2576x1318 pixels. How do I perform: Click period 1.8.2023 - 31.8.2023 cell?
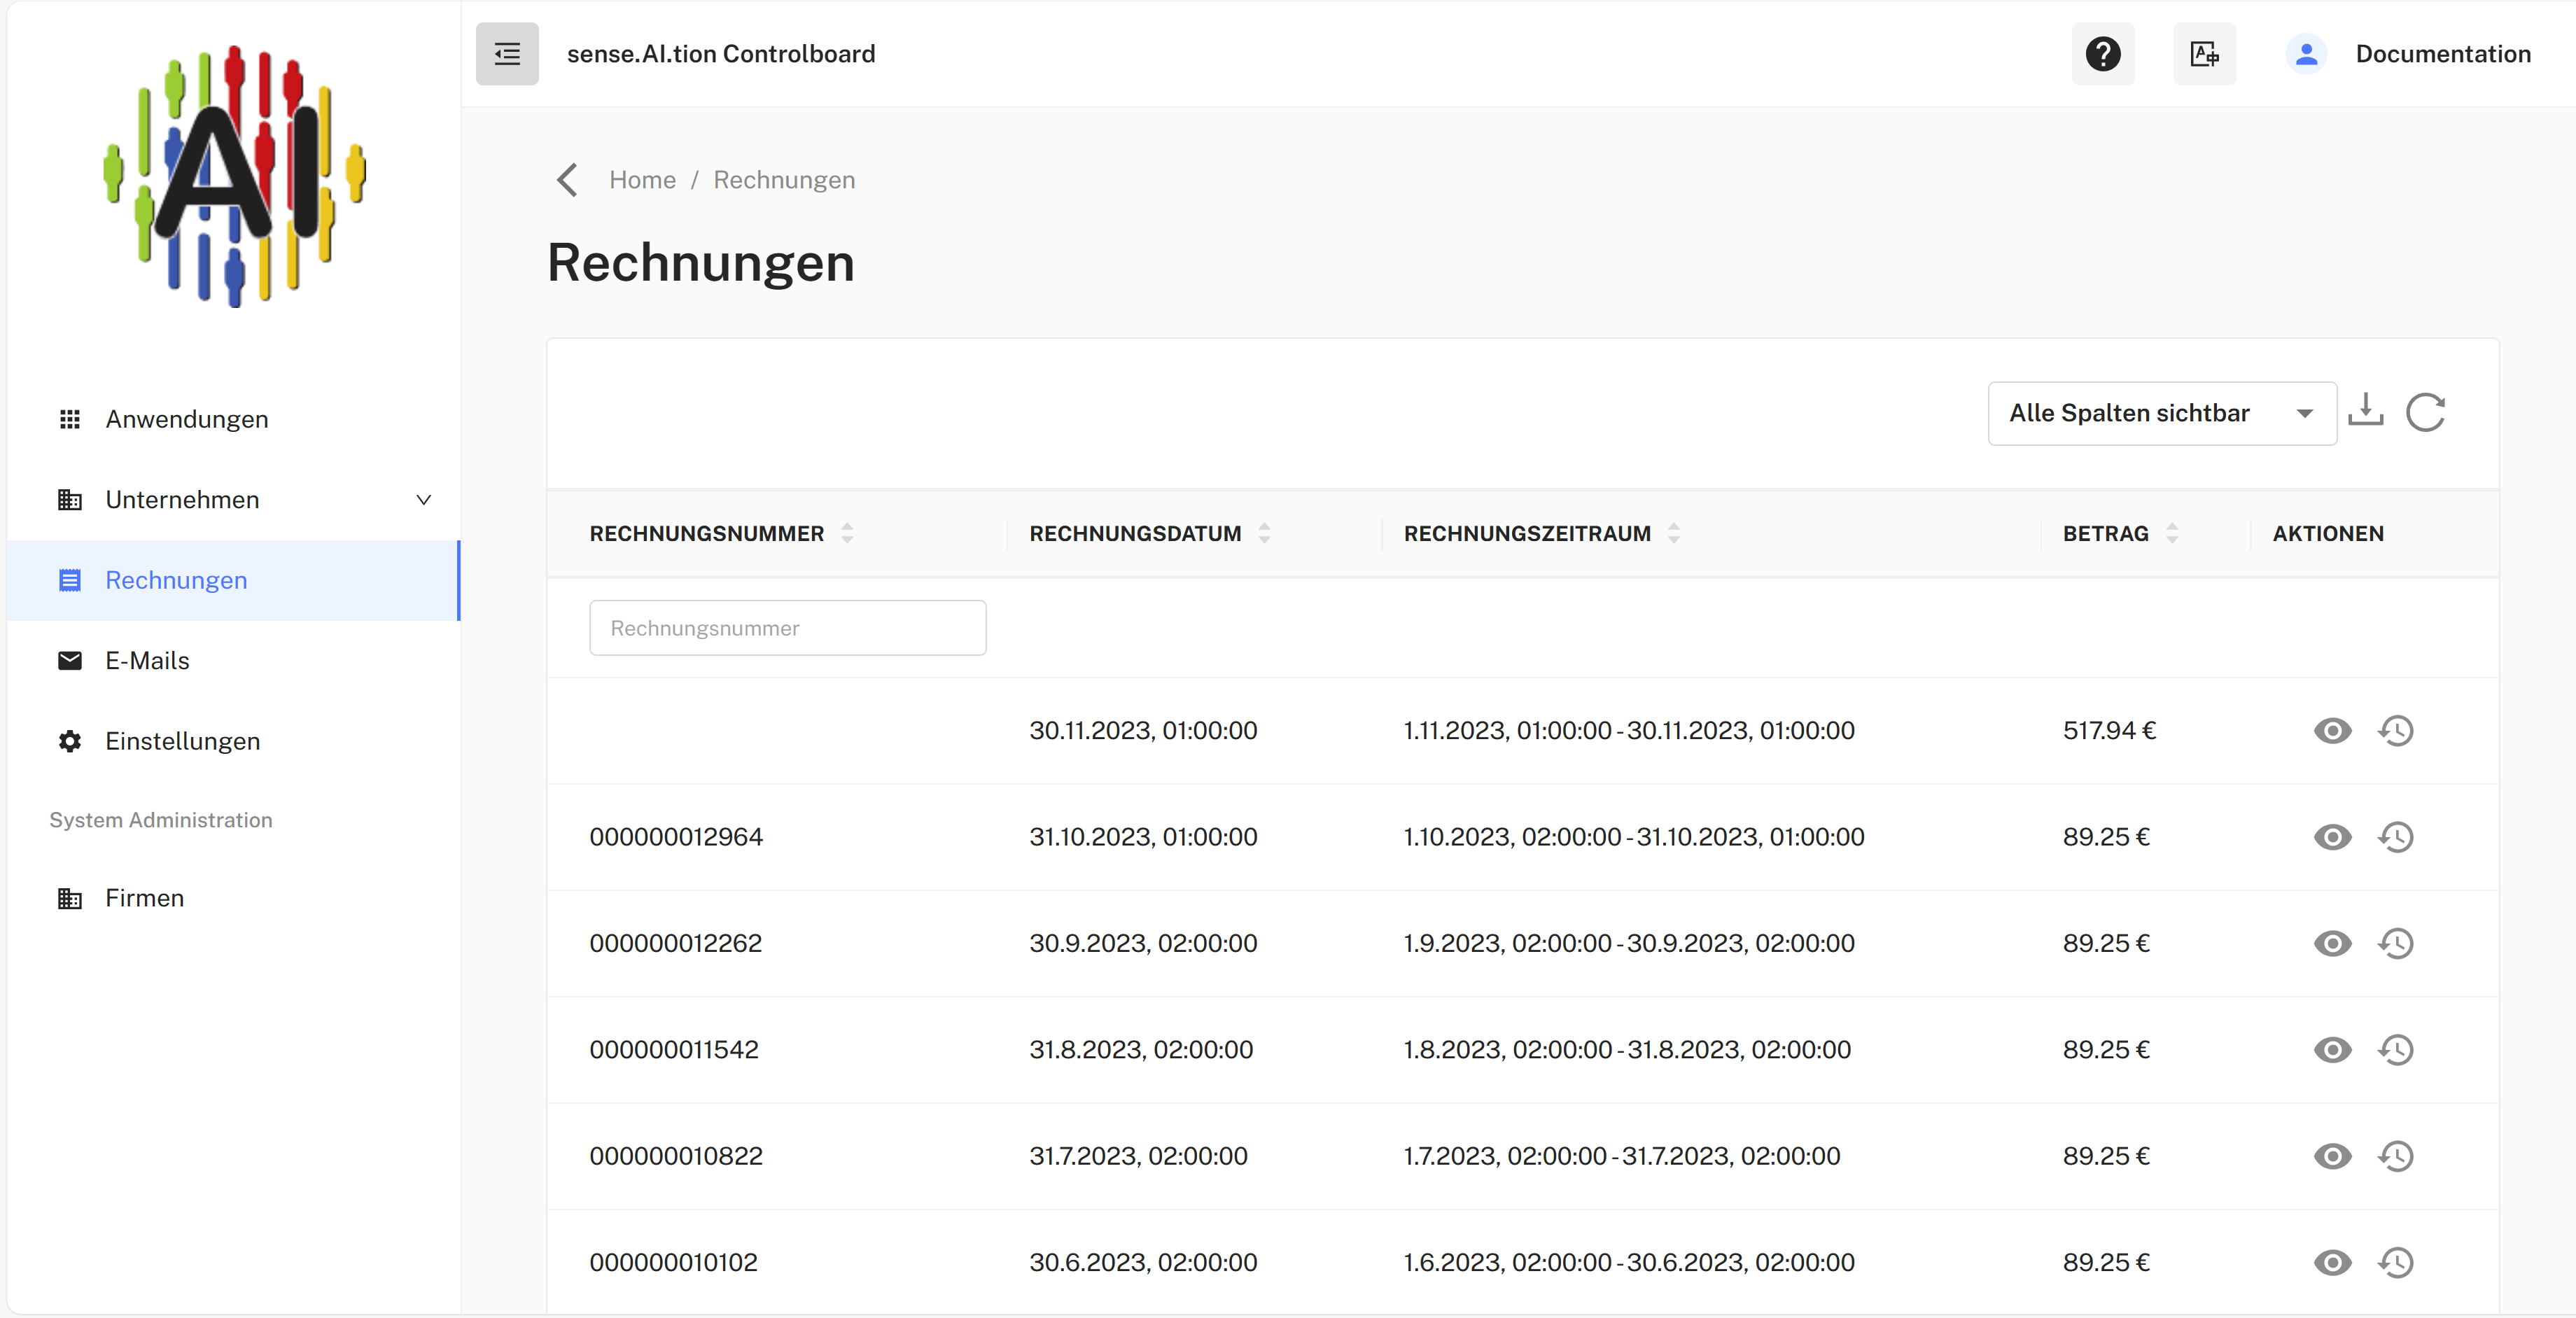(x=1627, y=1050)
